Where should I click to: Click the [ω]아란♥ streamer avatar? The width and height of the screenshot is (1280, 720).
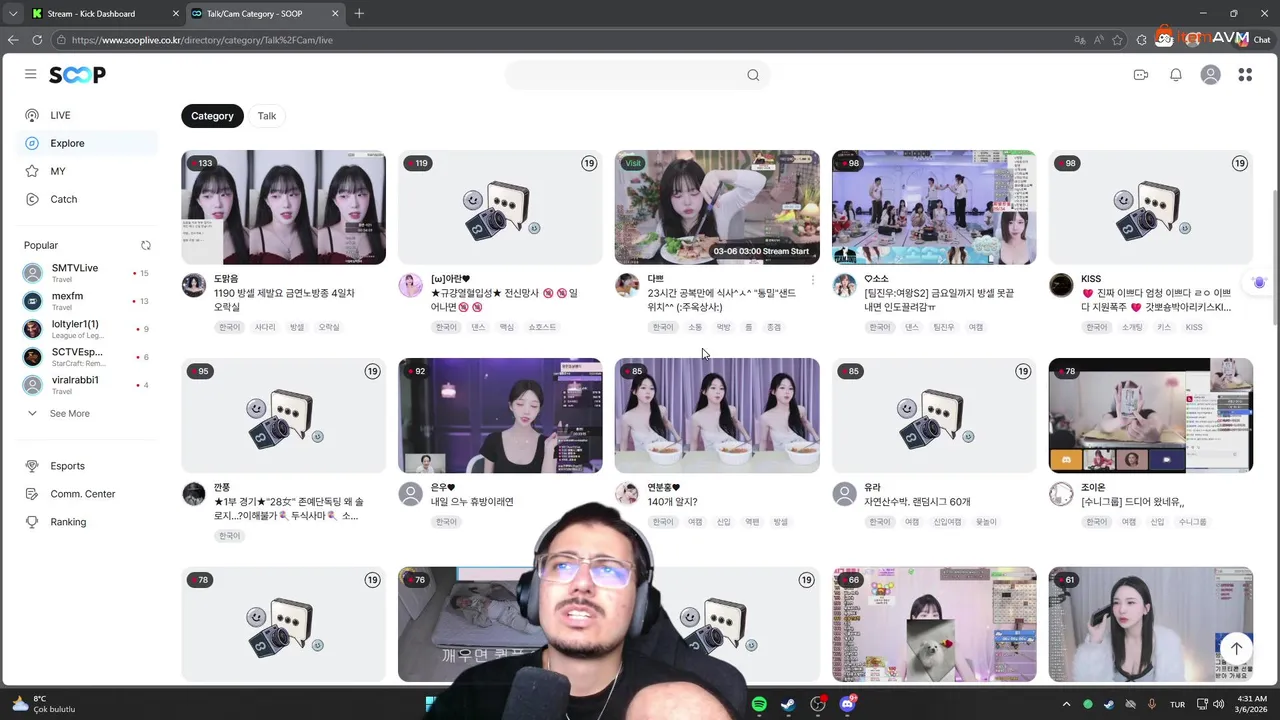click(x=411, y=285)
